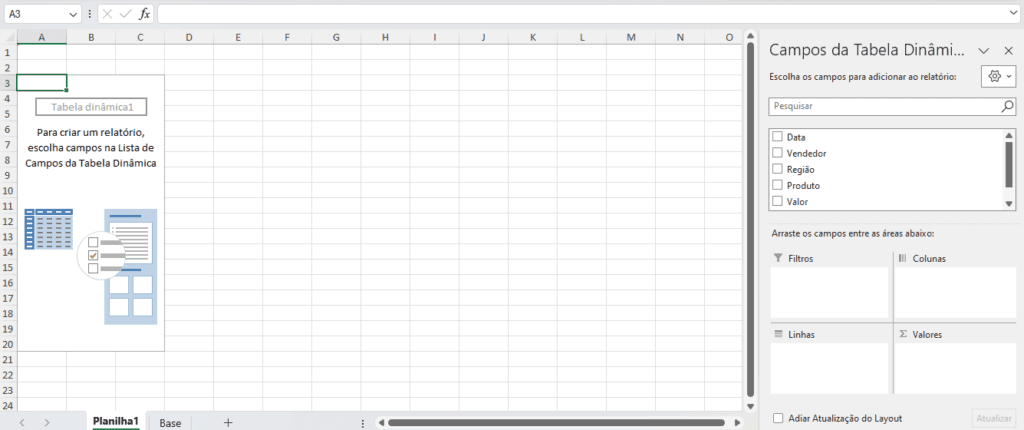Select row header 1

[x=8, y=52]
